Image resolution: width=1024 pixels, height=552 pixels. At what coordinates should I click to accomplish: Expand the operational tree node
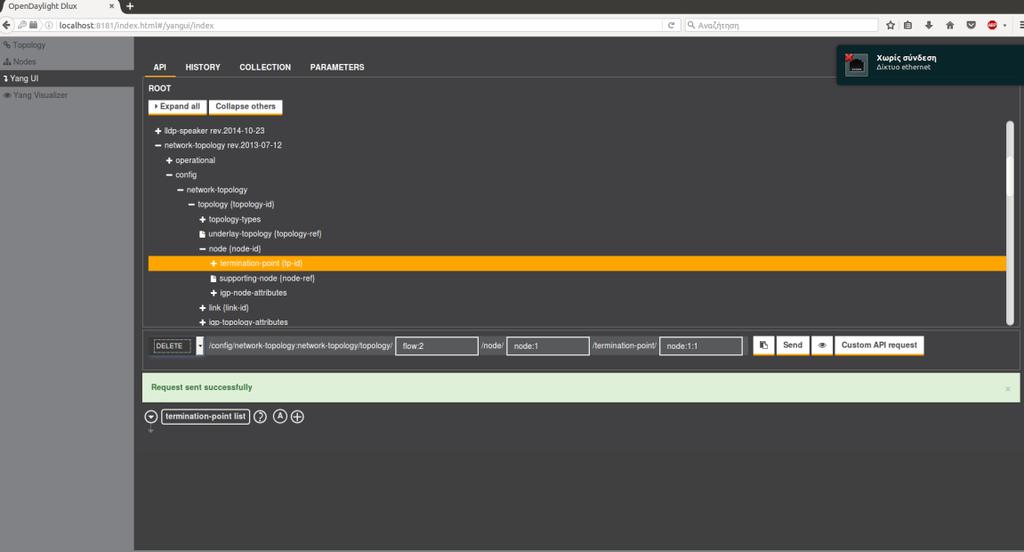click(x=169, y=160)
